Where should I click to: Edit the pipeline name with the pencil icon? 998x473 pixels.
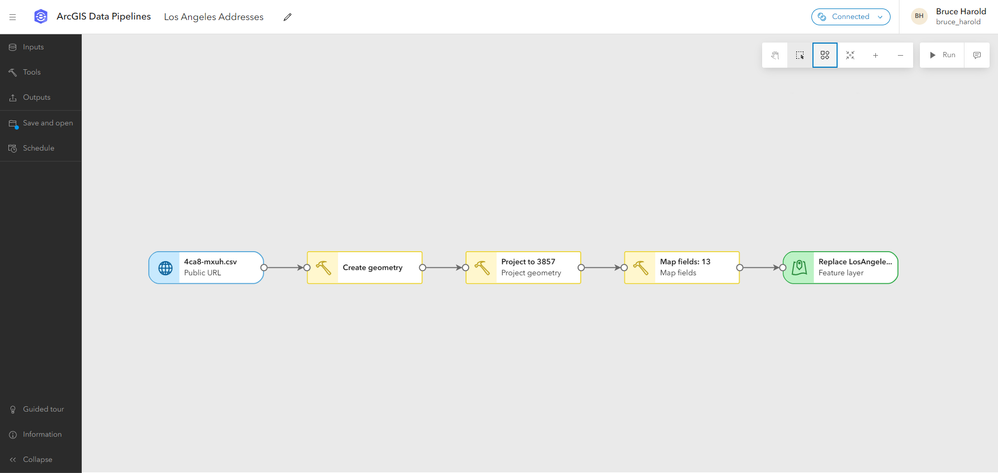[288, 17]
